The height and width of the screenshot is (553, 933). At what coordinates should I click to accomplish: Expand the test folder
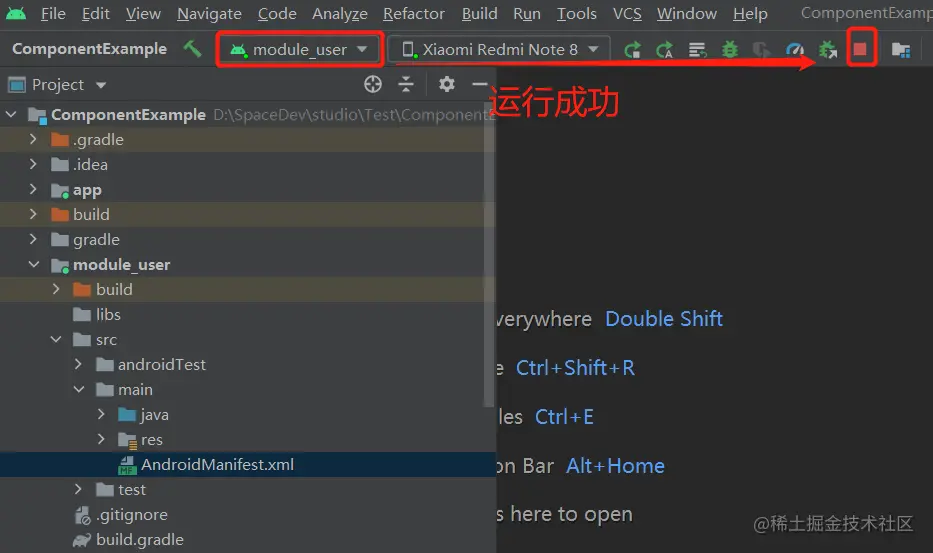click(79, 489)
